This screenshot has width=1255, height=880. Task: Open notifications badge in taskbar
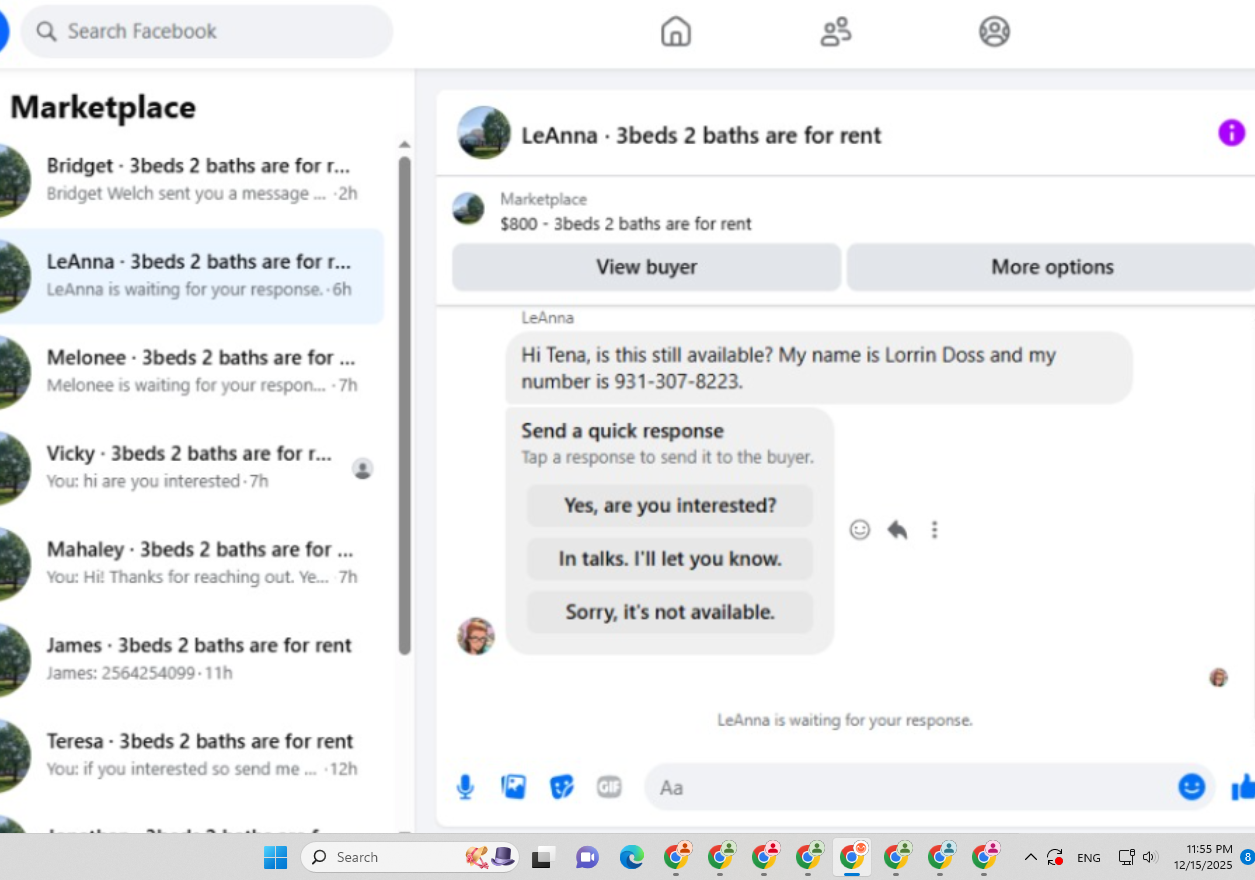(x=1247, y=857)
